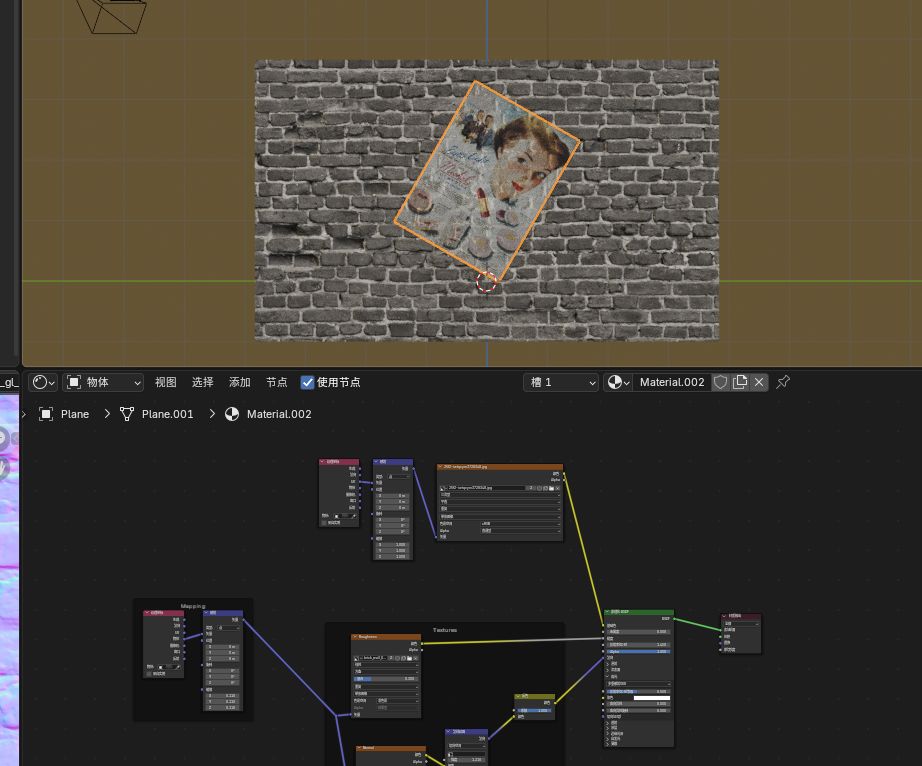Toggle checkbox in Mapping frame texture coordinate node

(x=149, y=674)
